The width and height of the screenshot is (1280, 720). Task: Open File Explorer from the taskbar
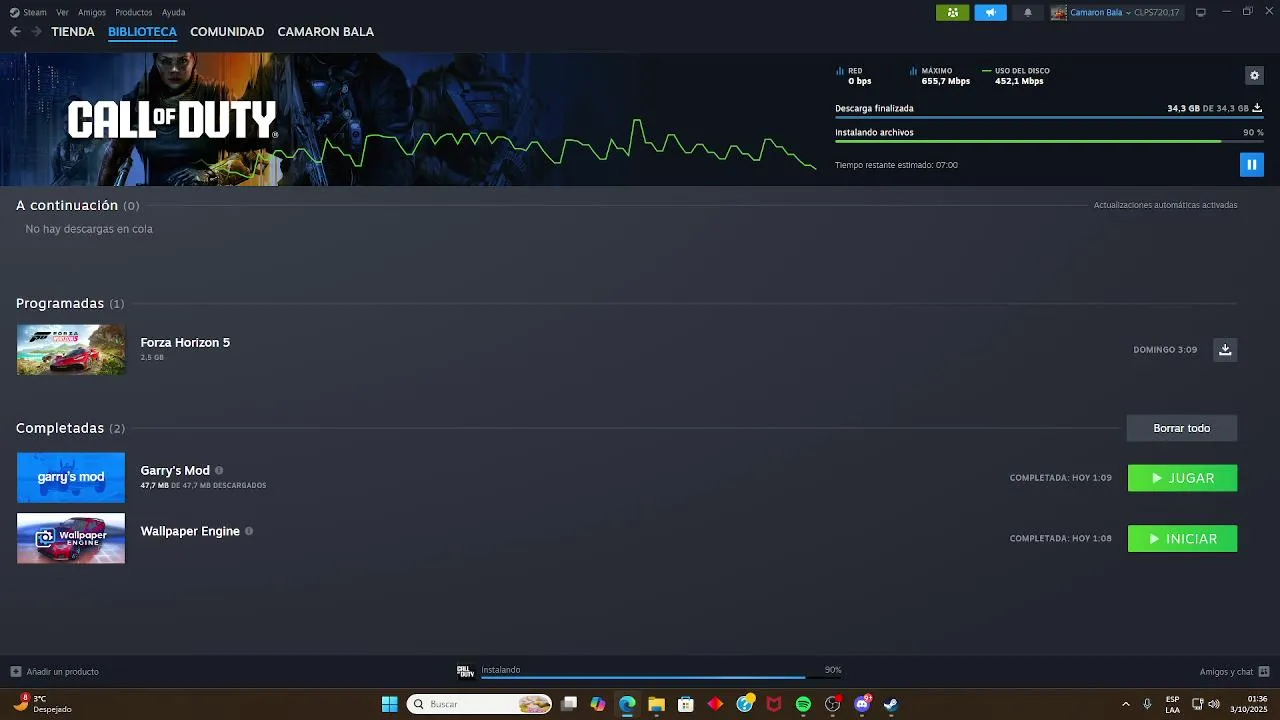(656, 704)
